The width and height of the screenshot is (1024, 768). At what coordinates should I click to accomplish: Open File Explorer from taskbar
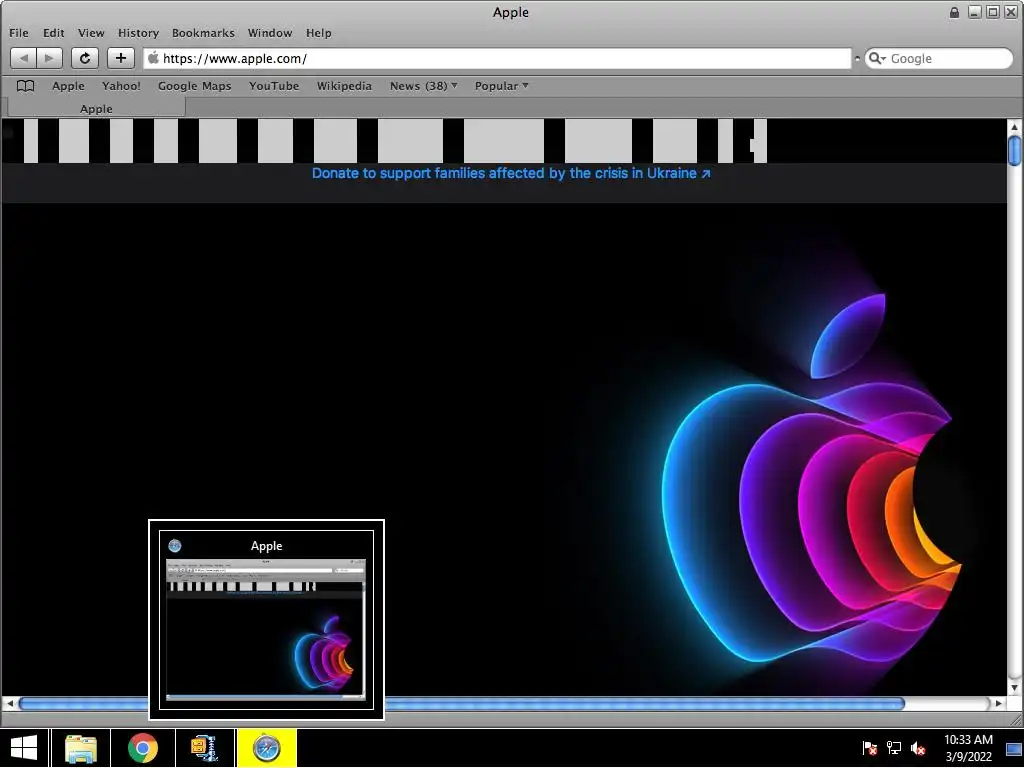81,748
